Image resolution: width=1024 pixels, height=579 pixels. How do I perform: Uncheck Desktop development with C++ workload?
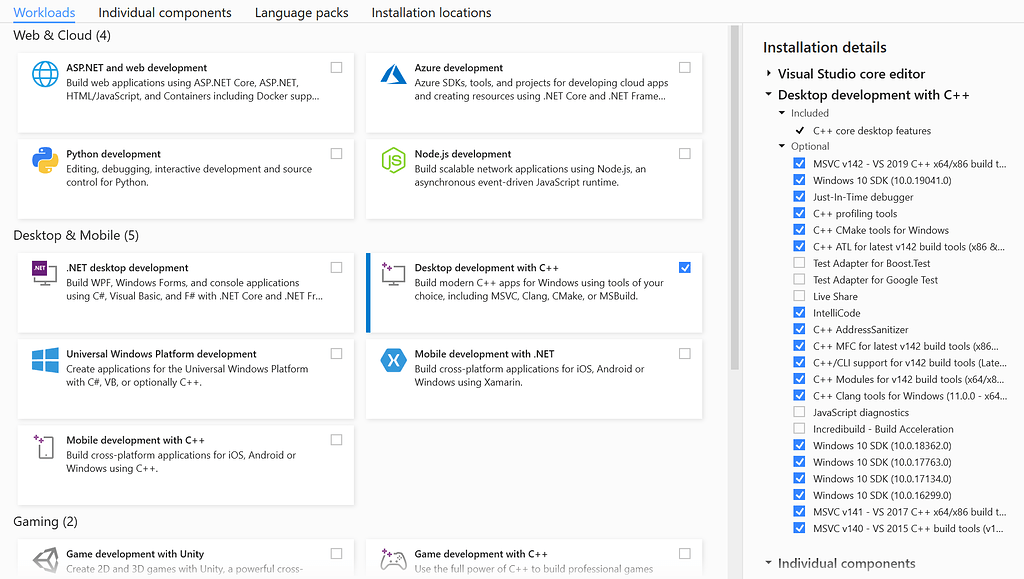(684, 268)
